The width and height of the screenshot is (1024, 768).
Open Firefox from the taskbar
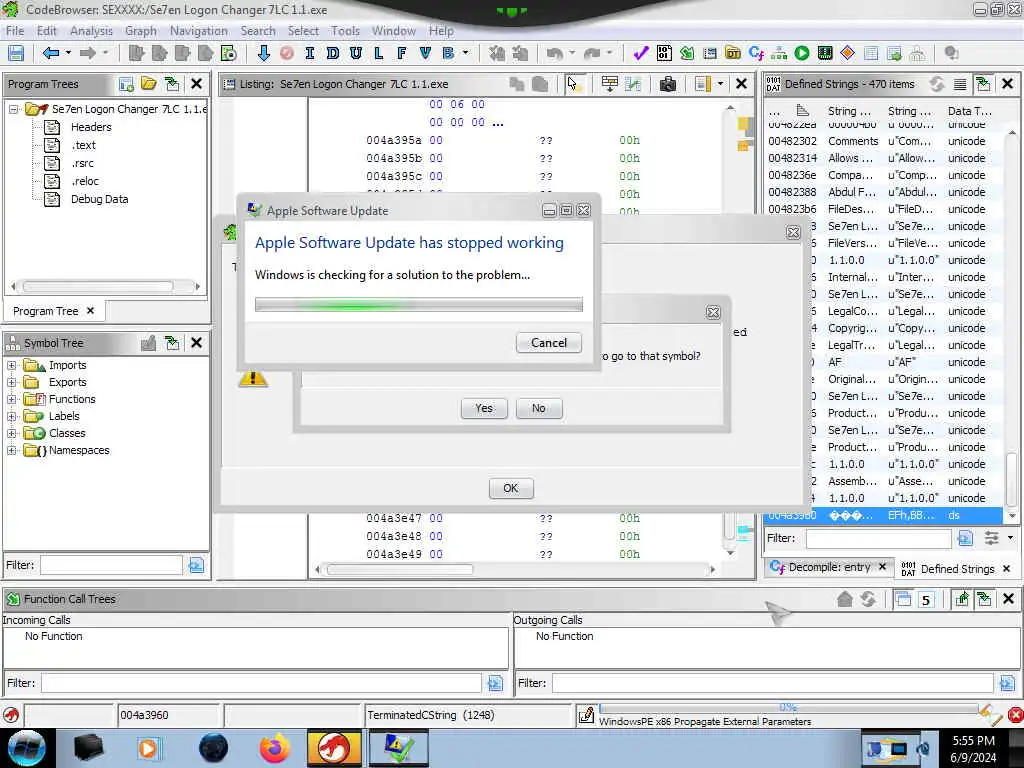coord(274,748)
